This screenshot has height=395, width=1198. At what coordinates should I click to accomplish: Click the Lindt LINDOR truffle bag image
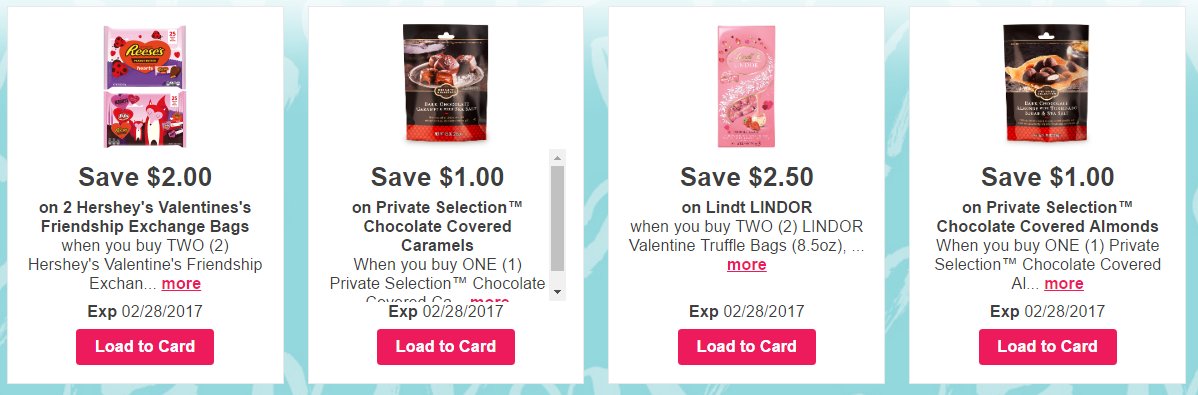[746, 86]
